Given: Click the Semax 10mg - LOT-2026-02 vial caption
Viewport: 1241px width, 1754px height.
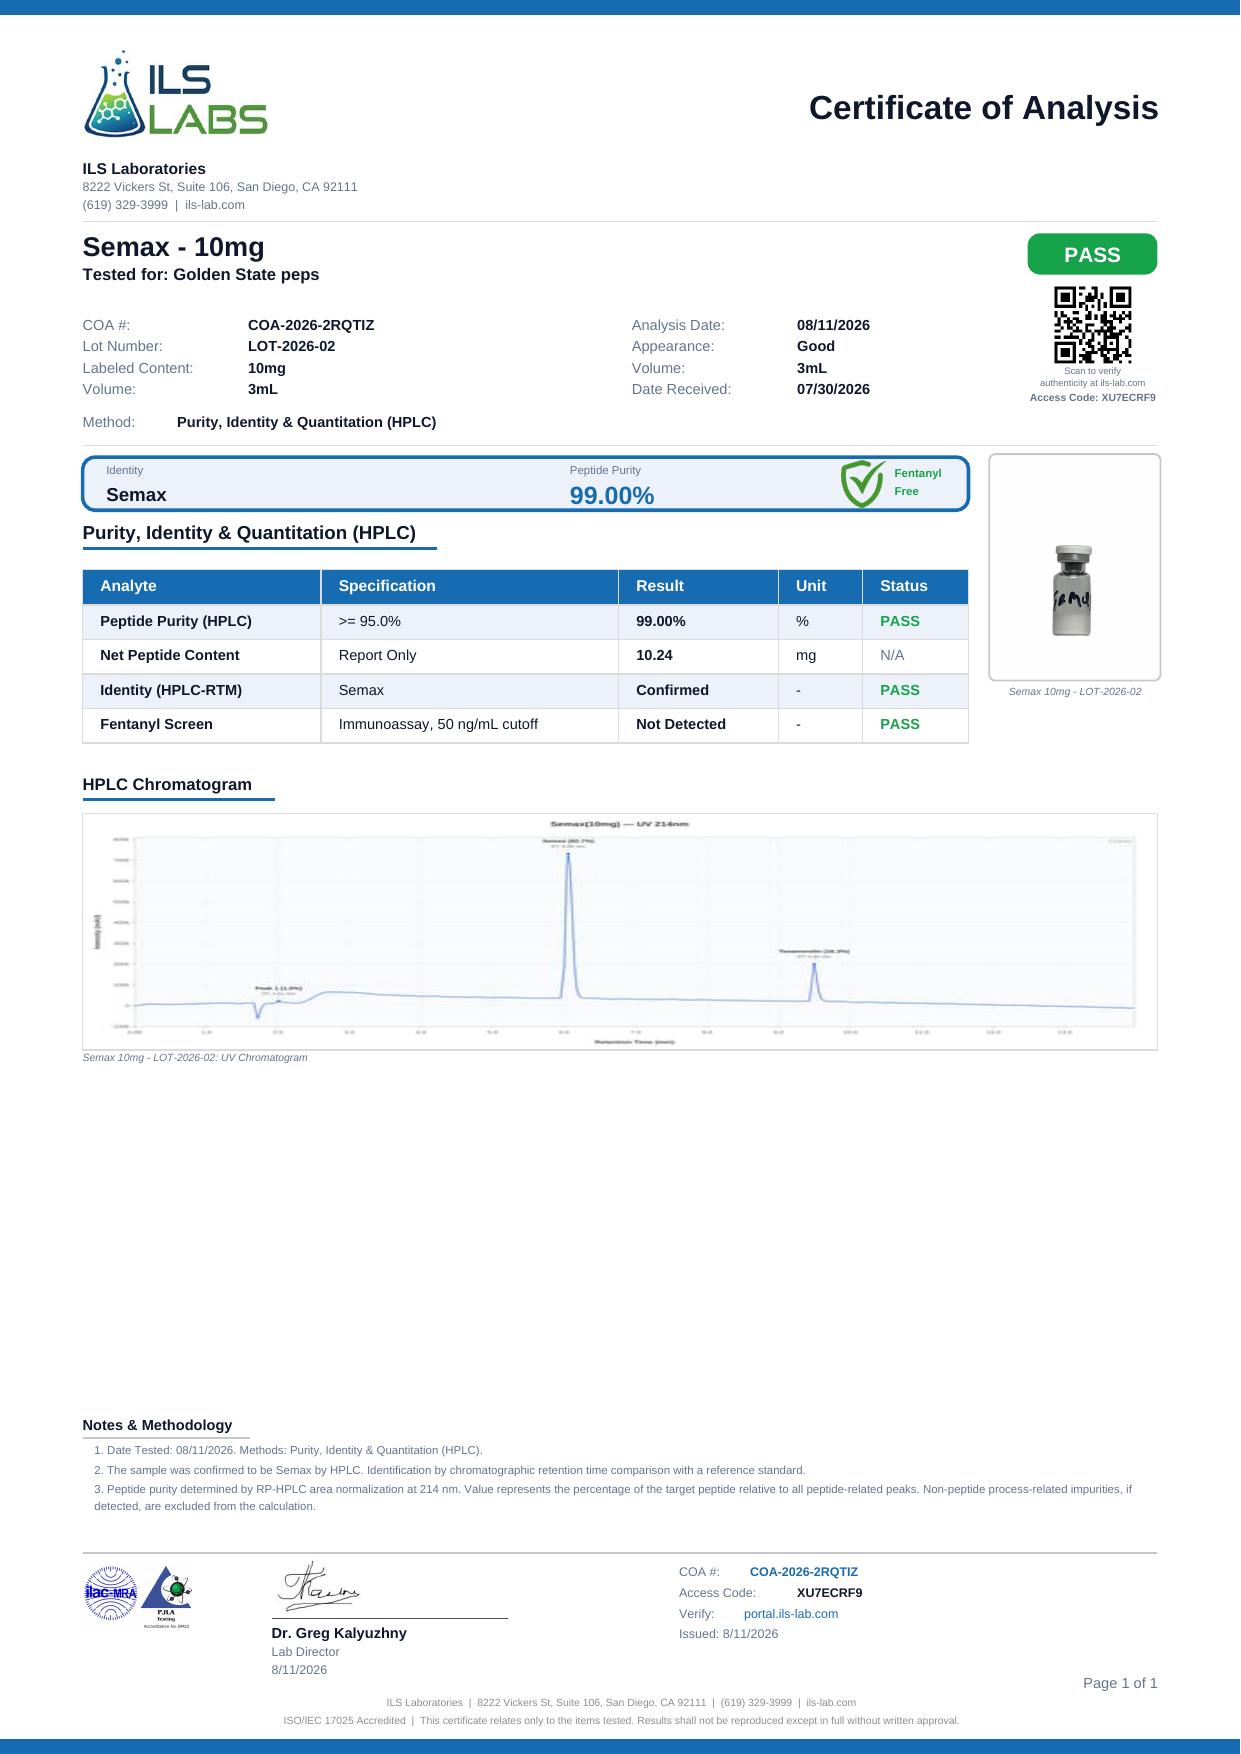Looking at the screenshot, I should [1075, 692].
